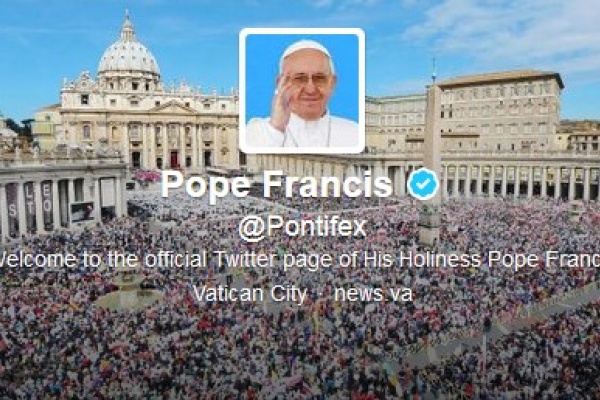
Task: Open the news.va website link
Action: (x=373, y=294)
